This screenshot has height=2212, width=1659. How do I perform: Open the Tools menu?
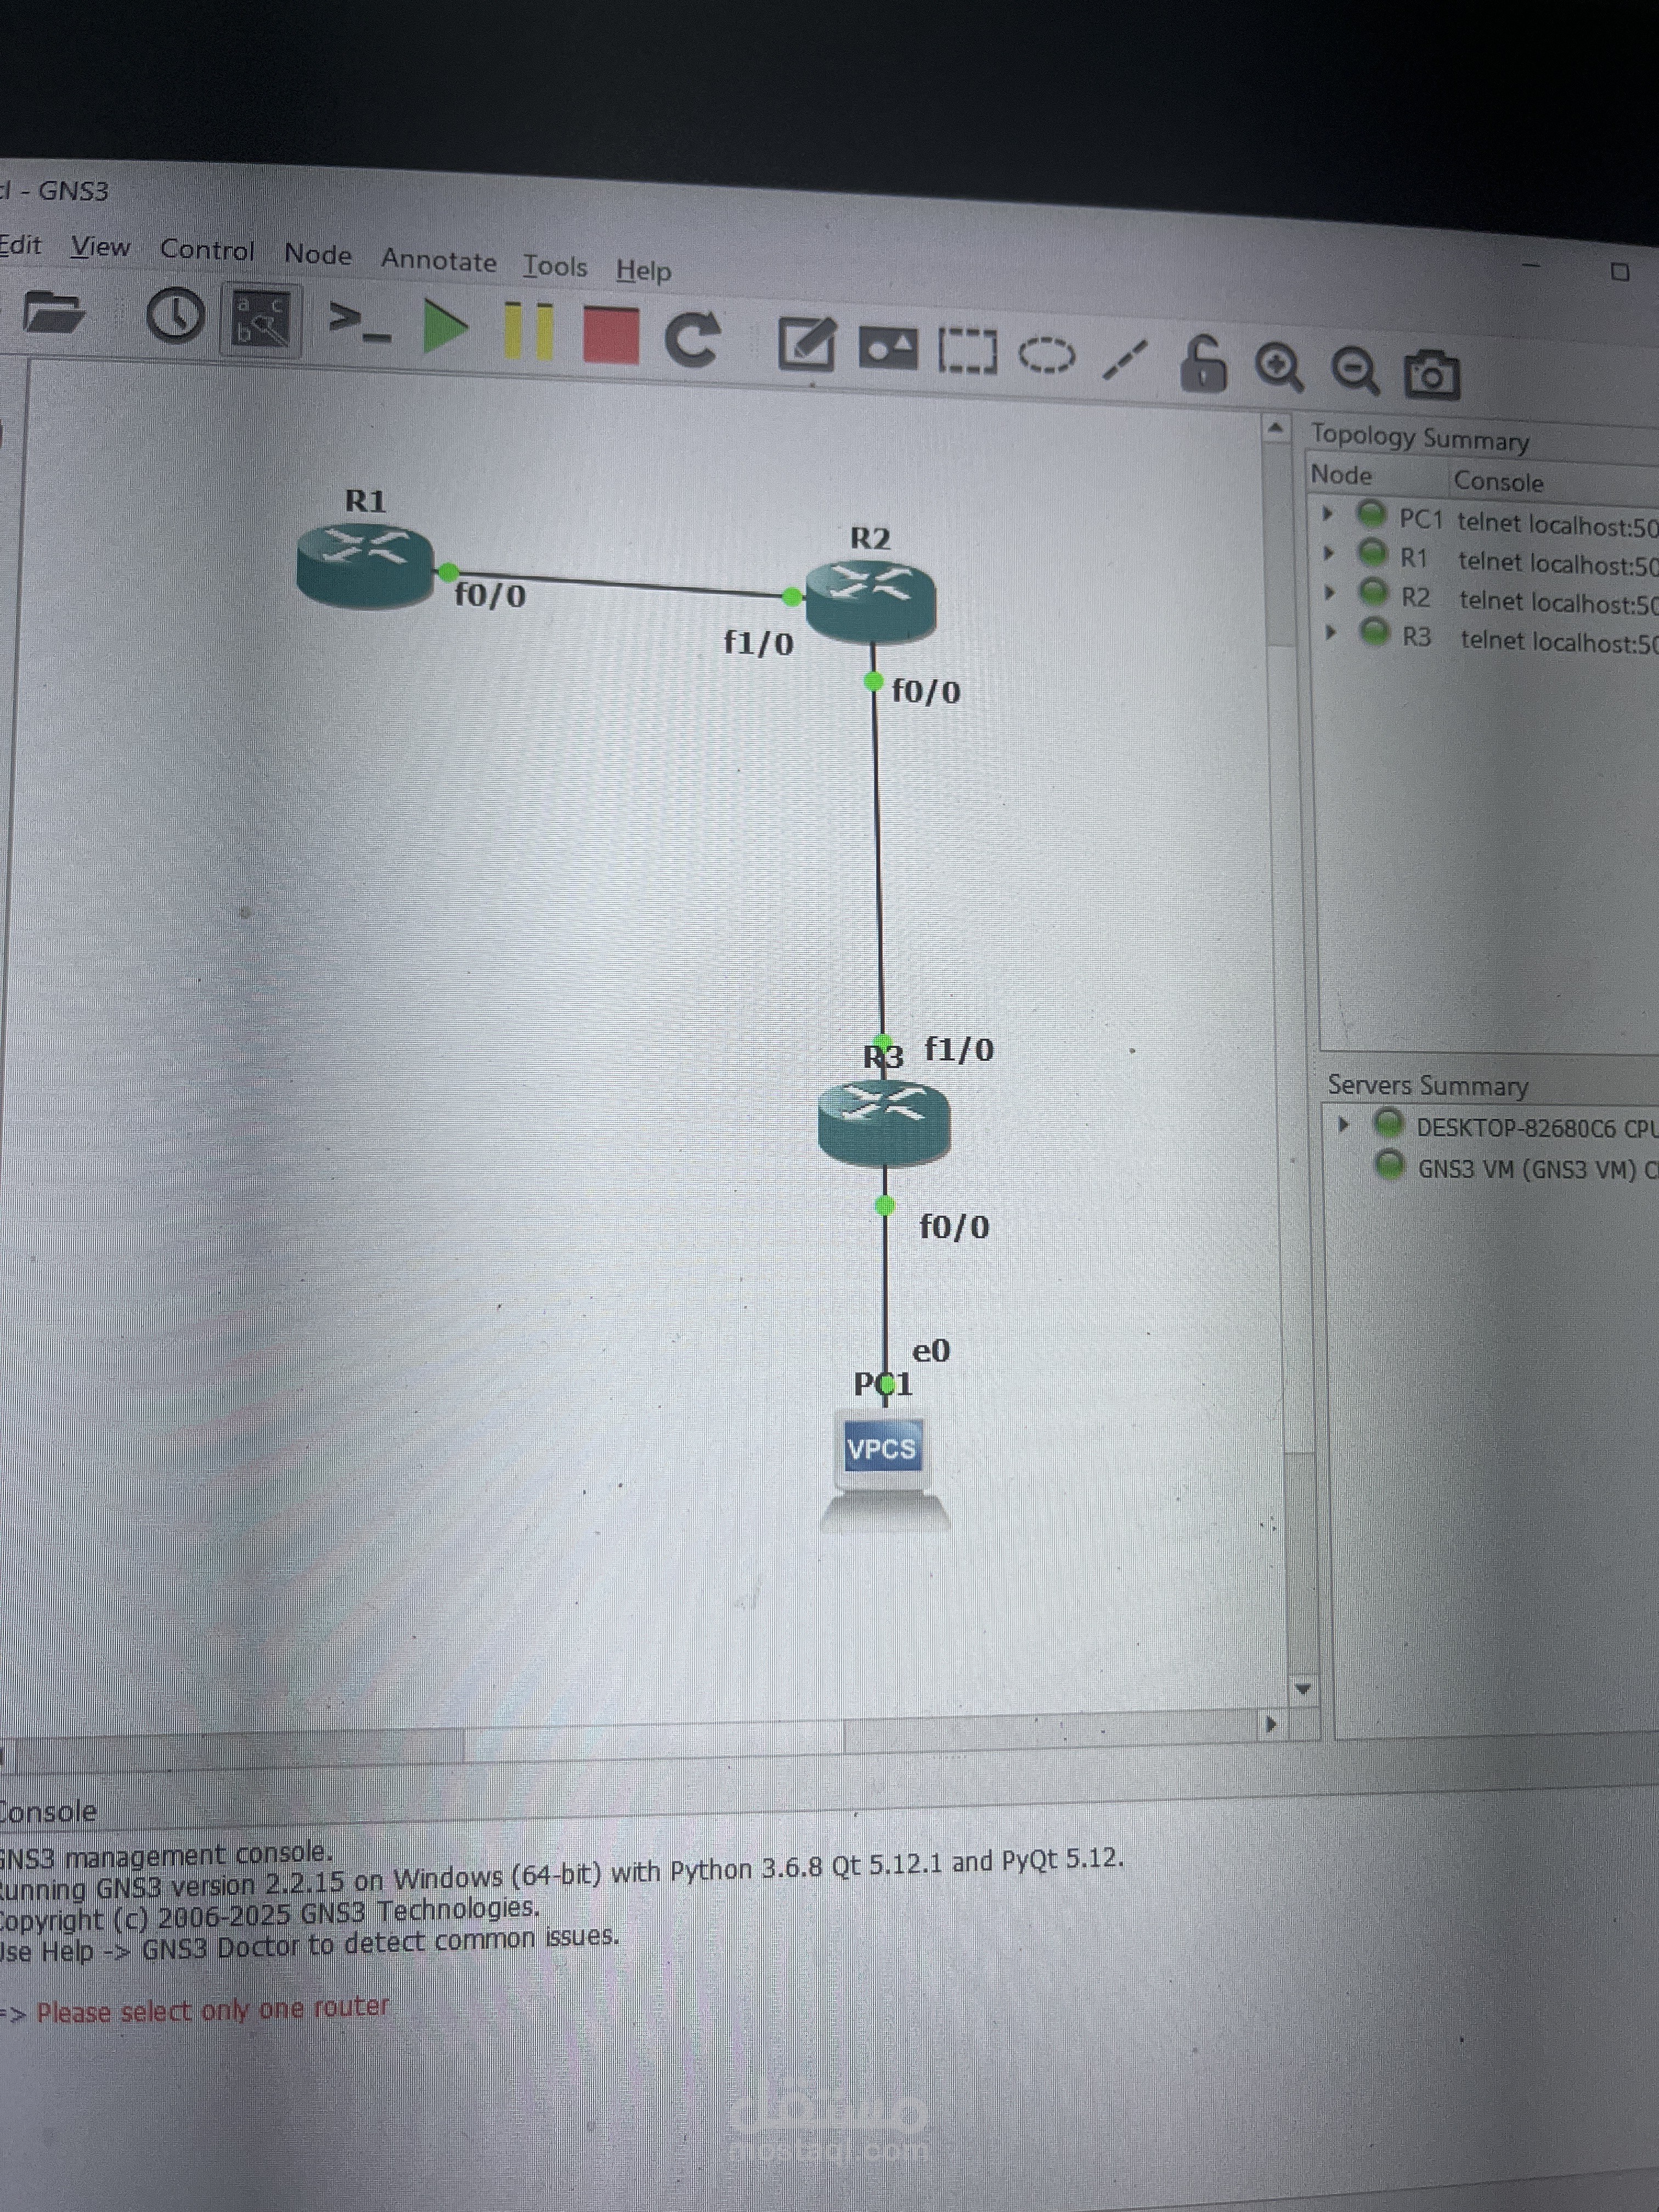[x=555, y=266]
